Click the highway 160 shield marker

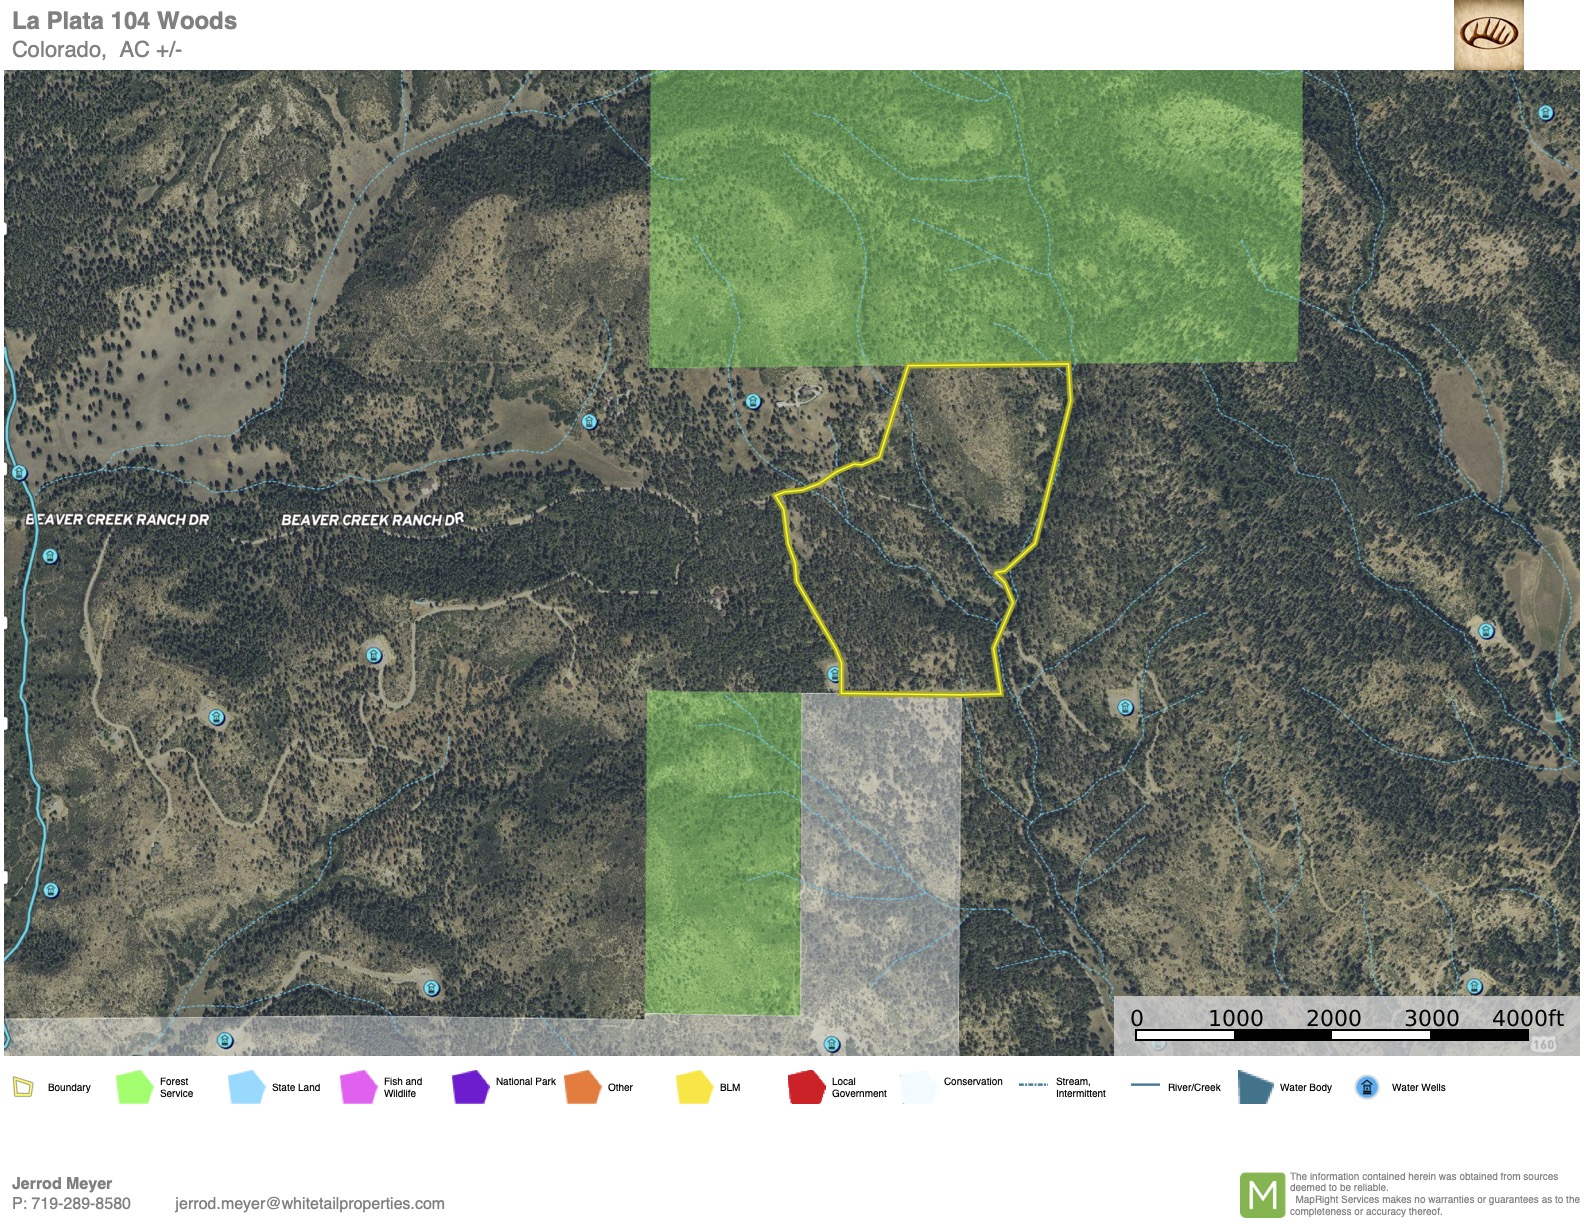1544,1045
